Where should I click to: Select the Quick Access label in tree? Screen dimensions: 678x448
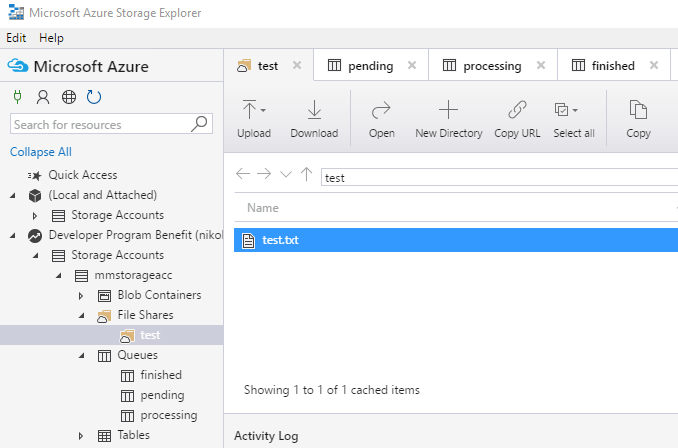[83, 175]
